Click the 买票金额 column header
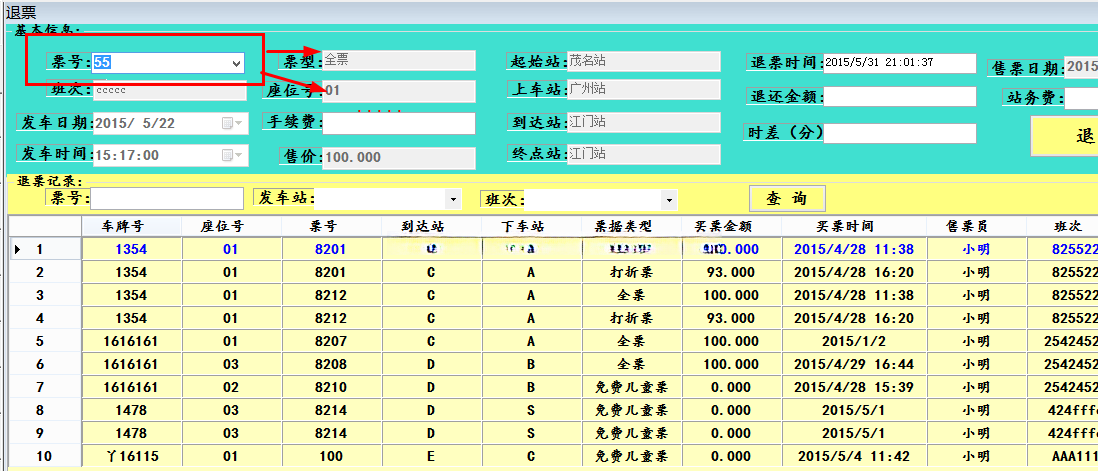Image resolution: width=1098 pixels, height=471 pixels. 732,226
